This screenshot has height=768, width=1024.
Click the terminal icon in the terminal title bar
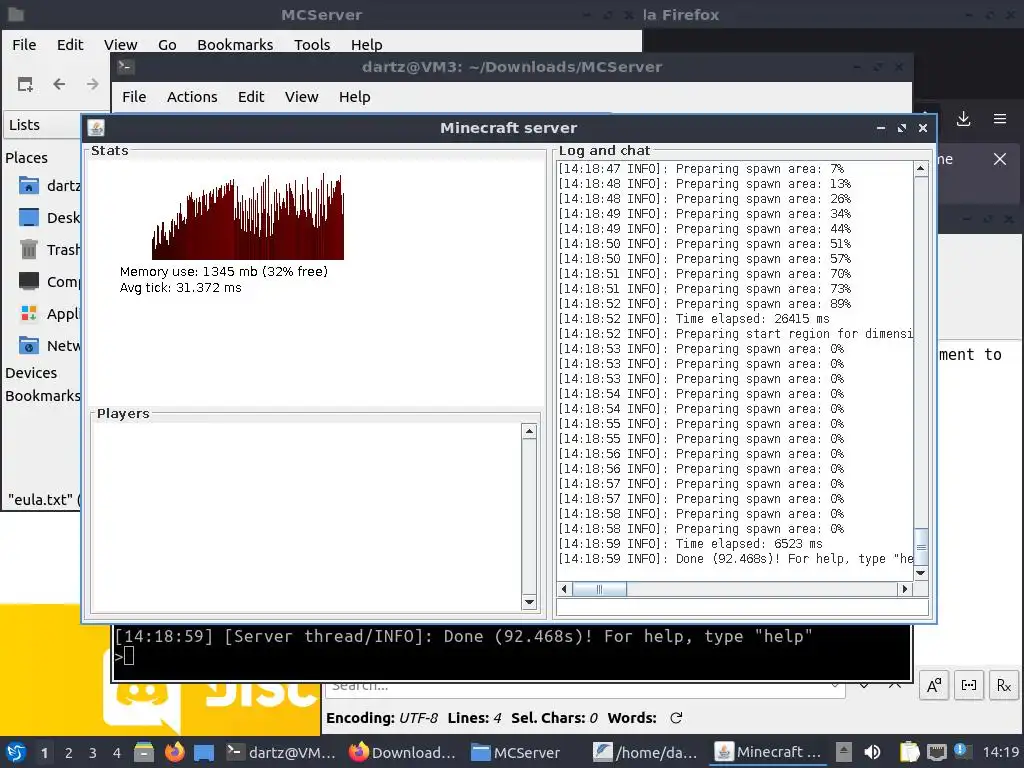125,66
